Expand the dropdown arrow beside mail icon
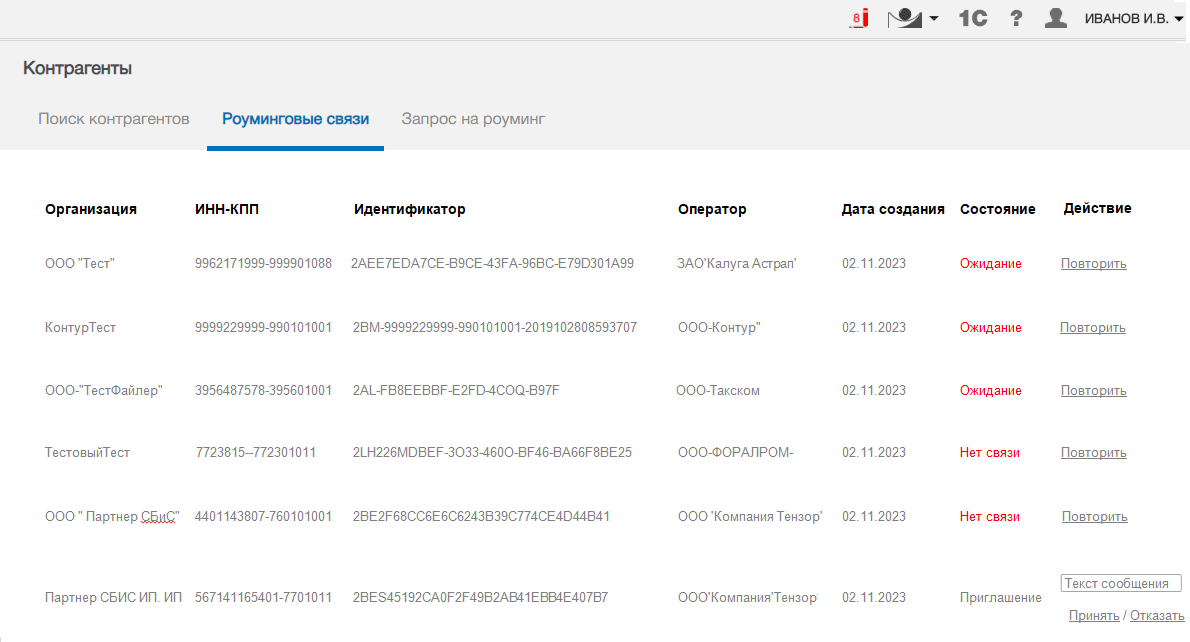1190x642 pixels. (x=933, y=19)
